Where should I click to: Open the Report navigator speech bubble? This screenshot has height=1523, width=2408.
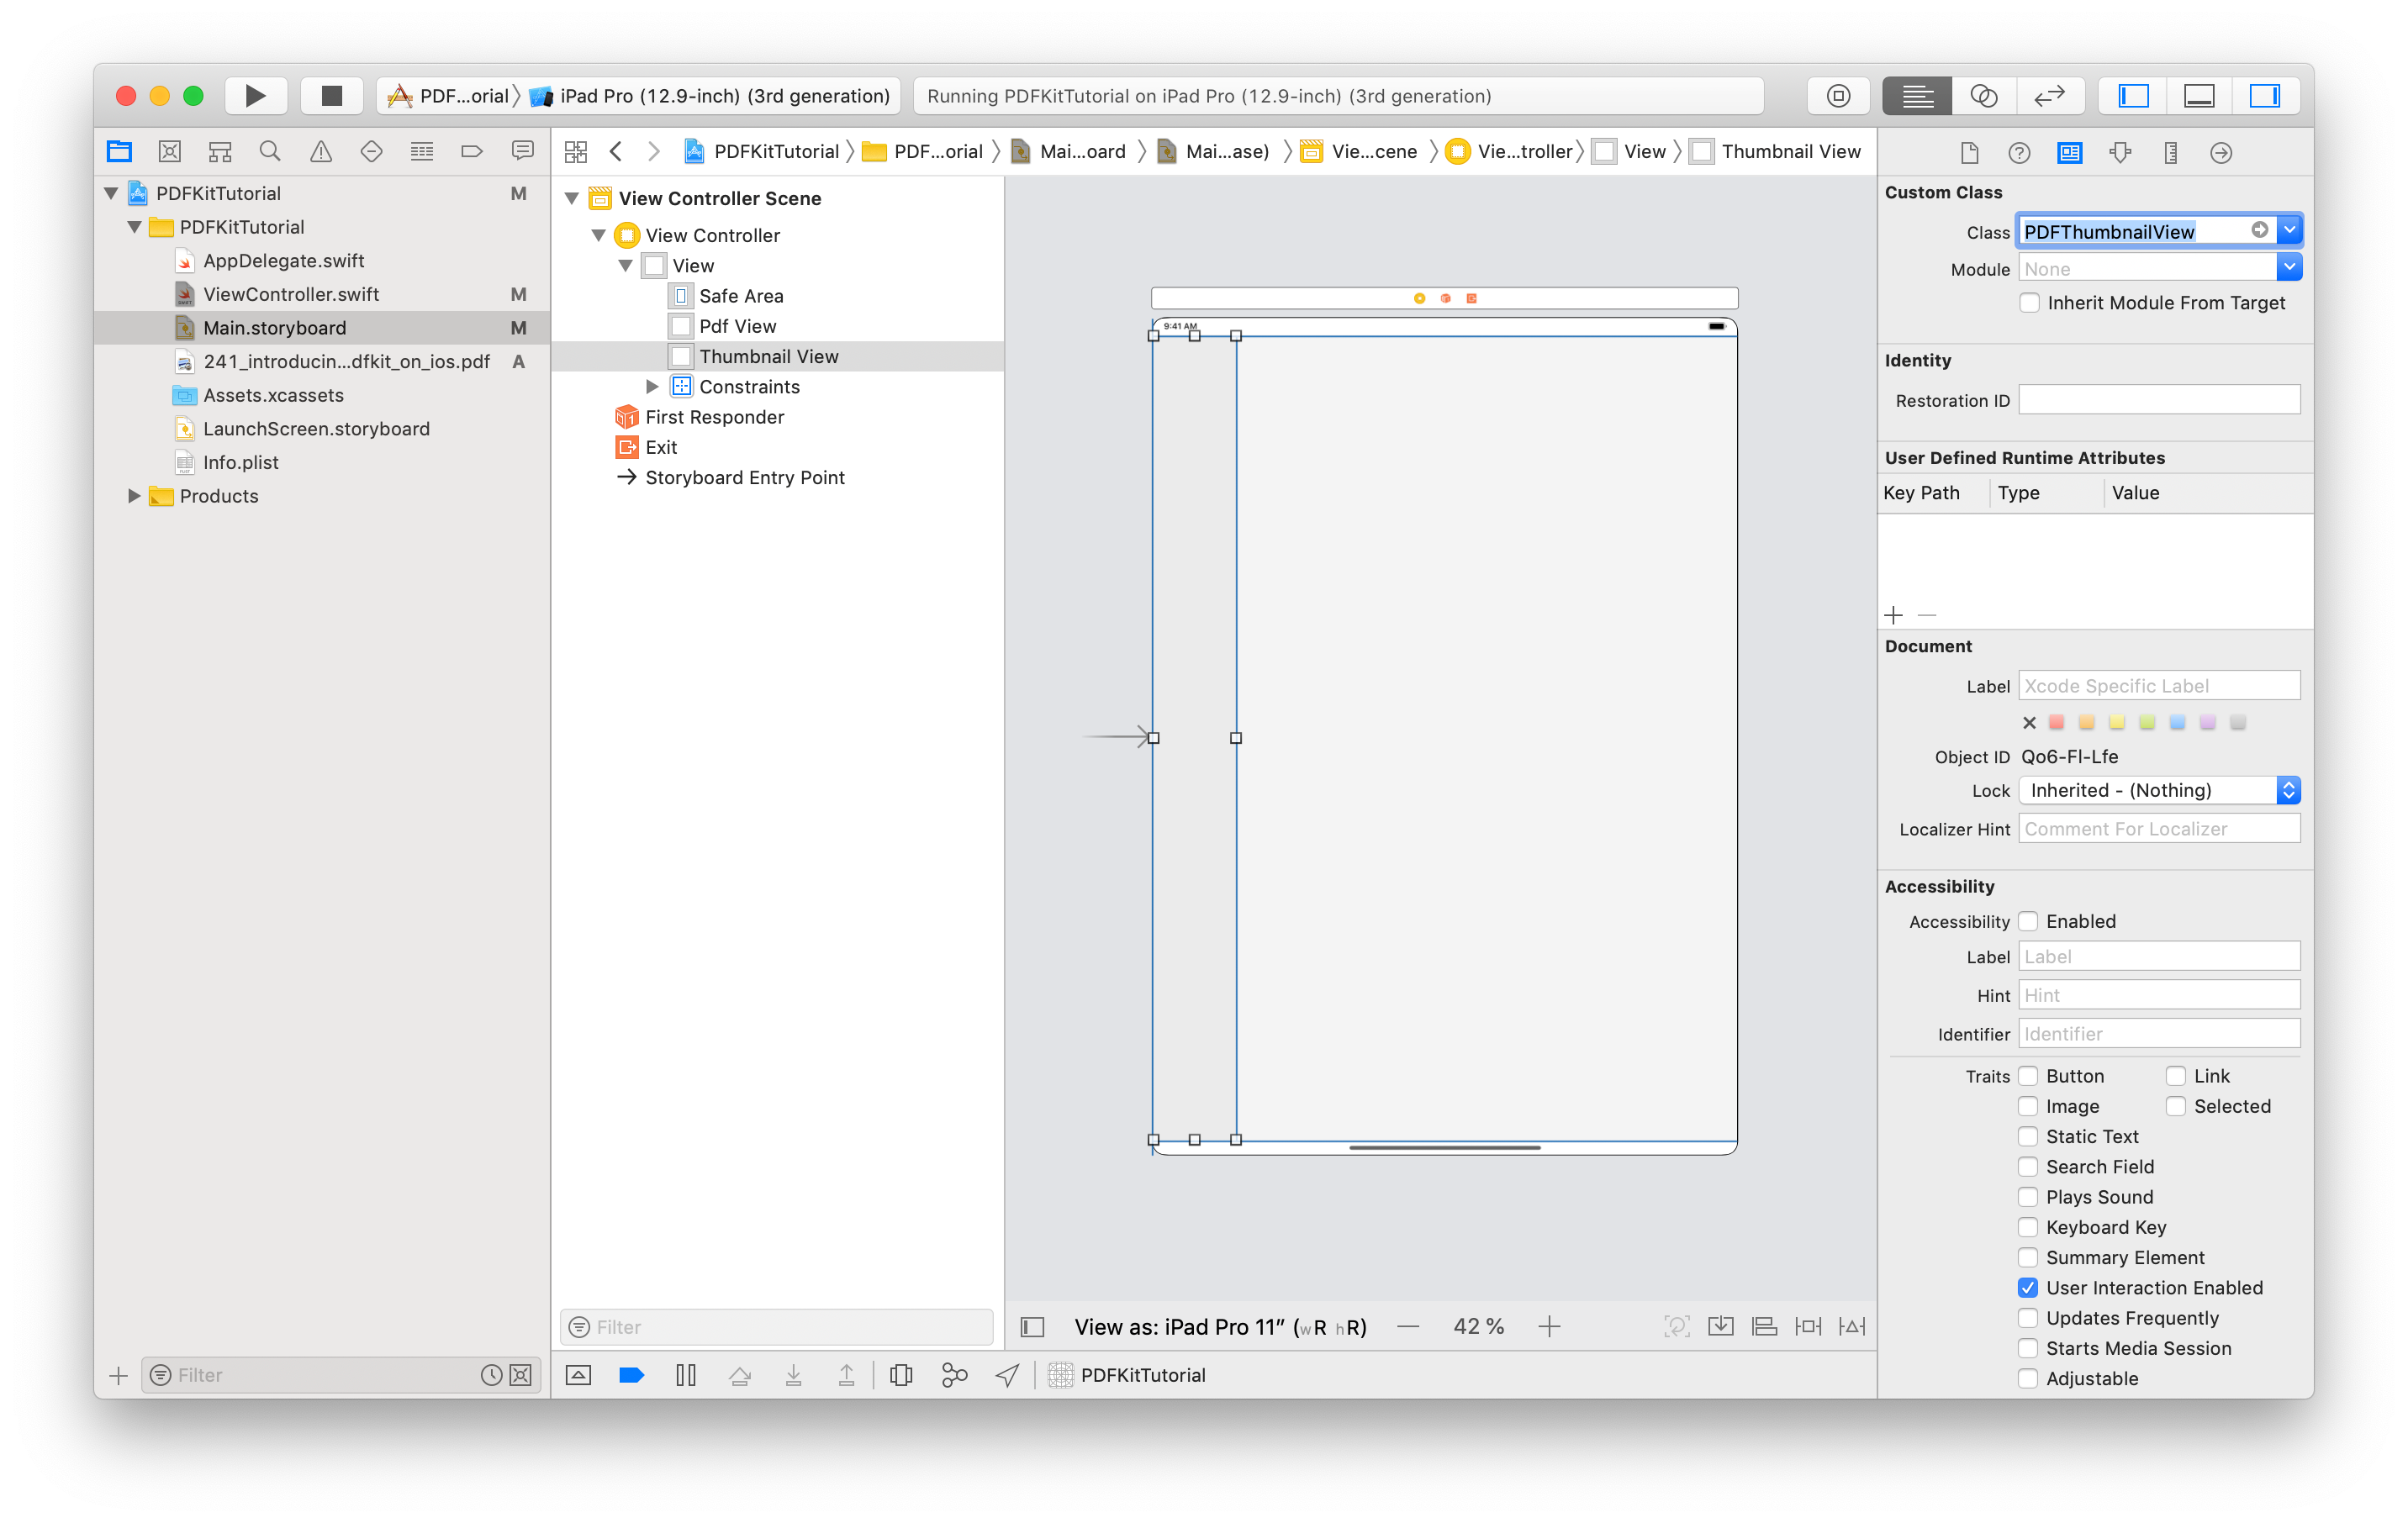click(522, 152)
